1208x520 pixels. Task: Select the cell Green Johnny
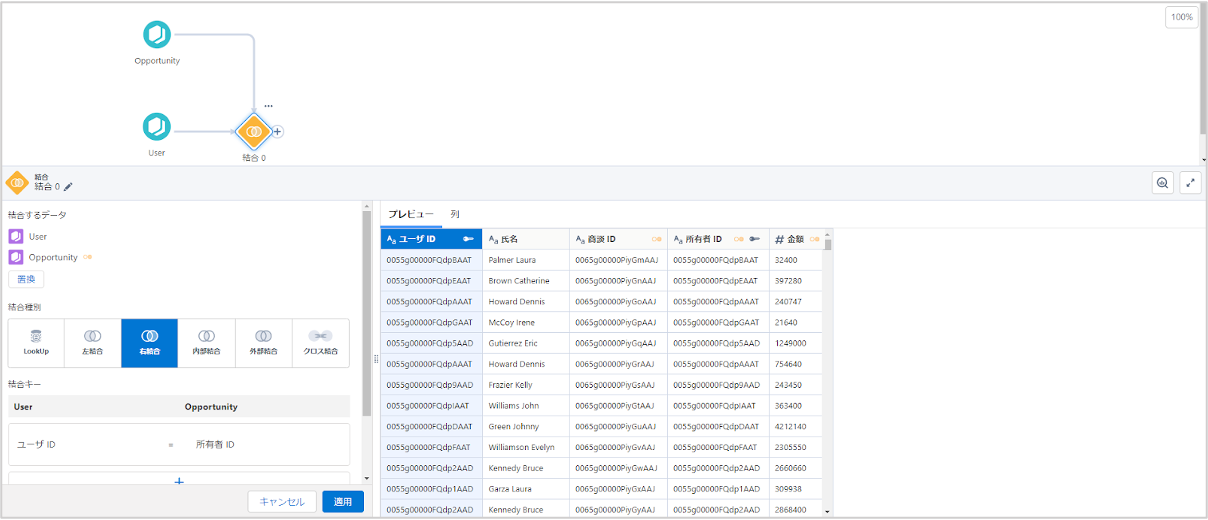click(x=525, y=427)
